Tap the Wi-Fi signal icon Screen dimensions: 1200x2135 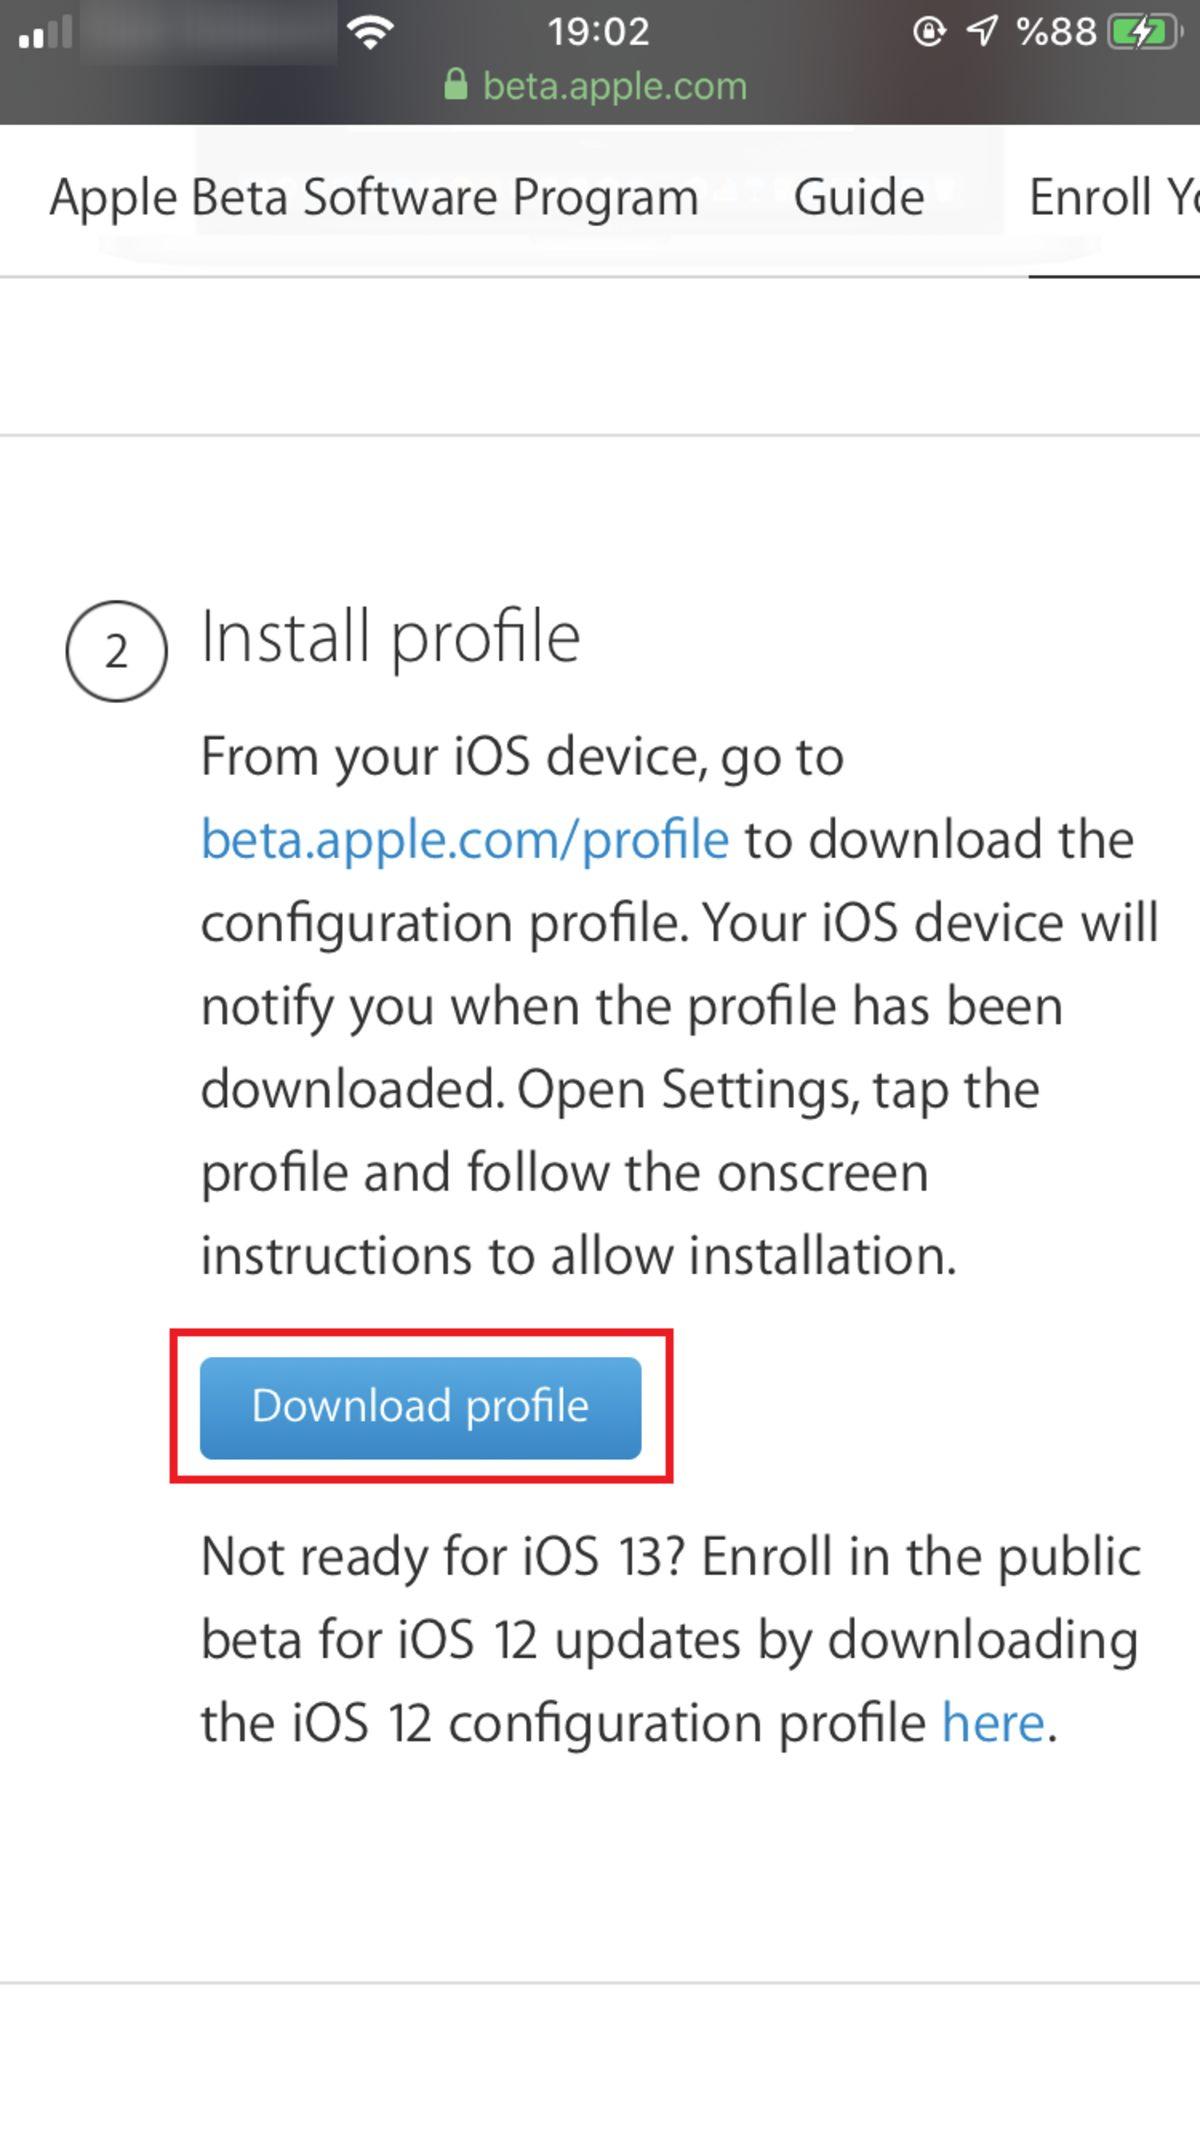pyautogui.click(x=370, y=30)
